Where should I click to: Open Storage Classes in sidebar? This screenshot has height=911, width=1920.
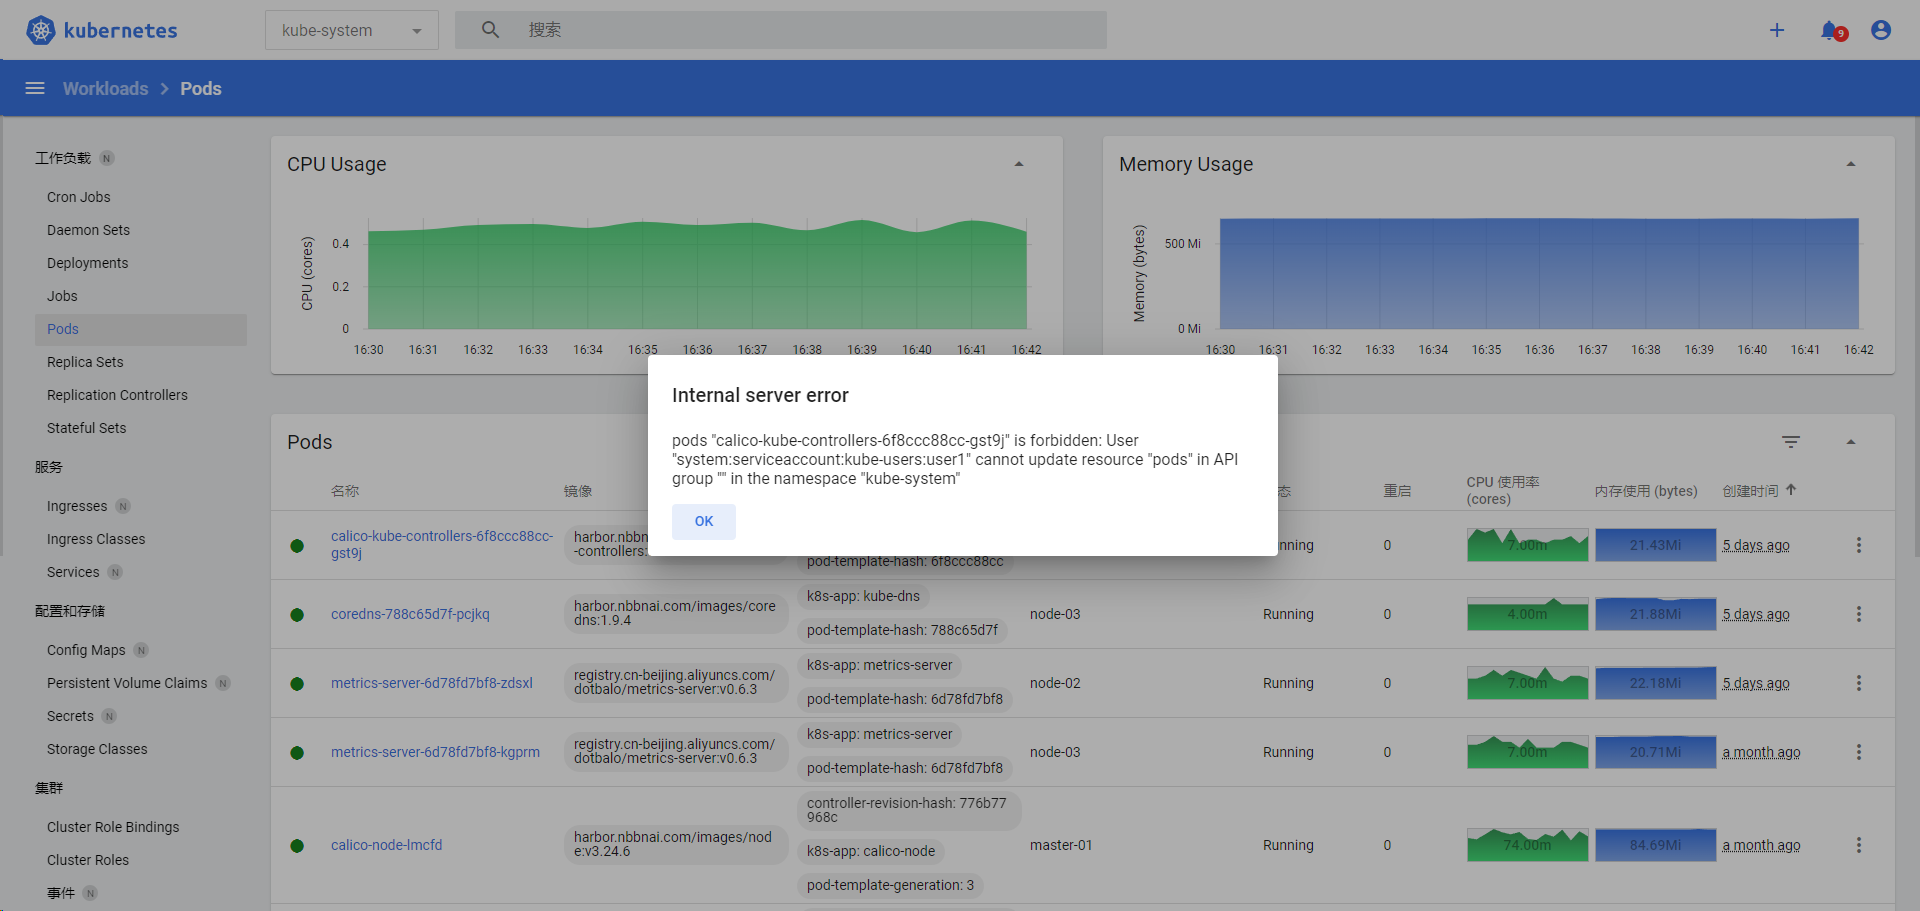tap(97, 749)
